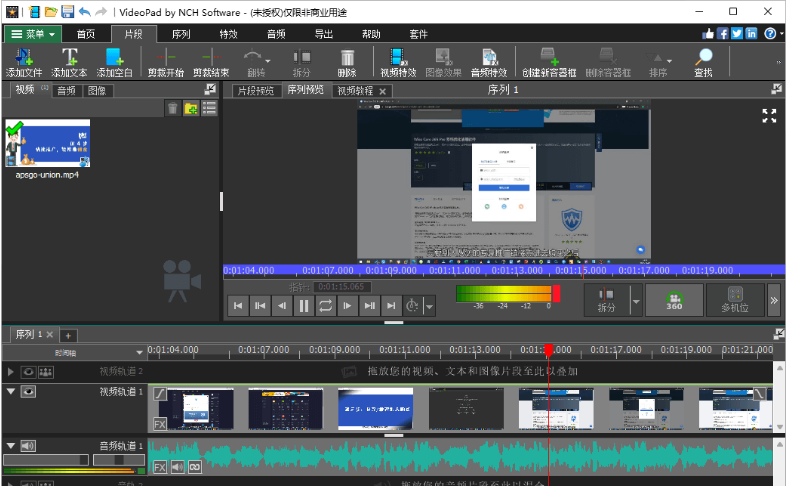Toggle visibility eye of 视频轨道 2
This screenshot has width=793, height=486.
pyautogui.click(x=28, y=372)
